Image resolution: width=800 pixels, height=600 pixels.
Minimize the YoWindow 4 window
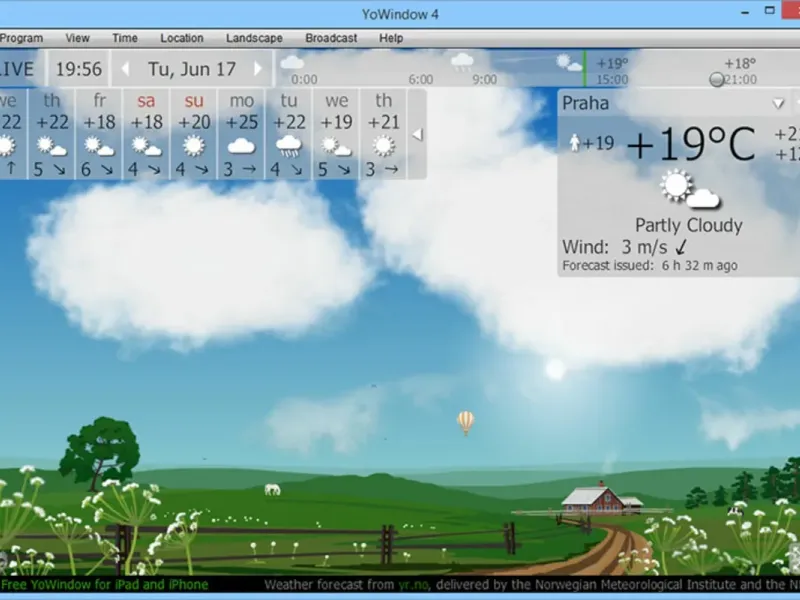point(745,12)
